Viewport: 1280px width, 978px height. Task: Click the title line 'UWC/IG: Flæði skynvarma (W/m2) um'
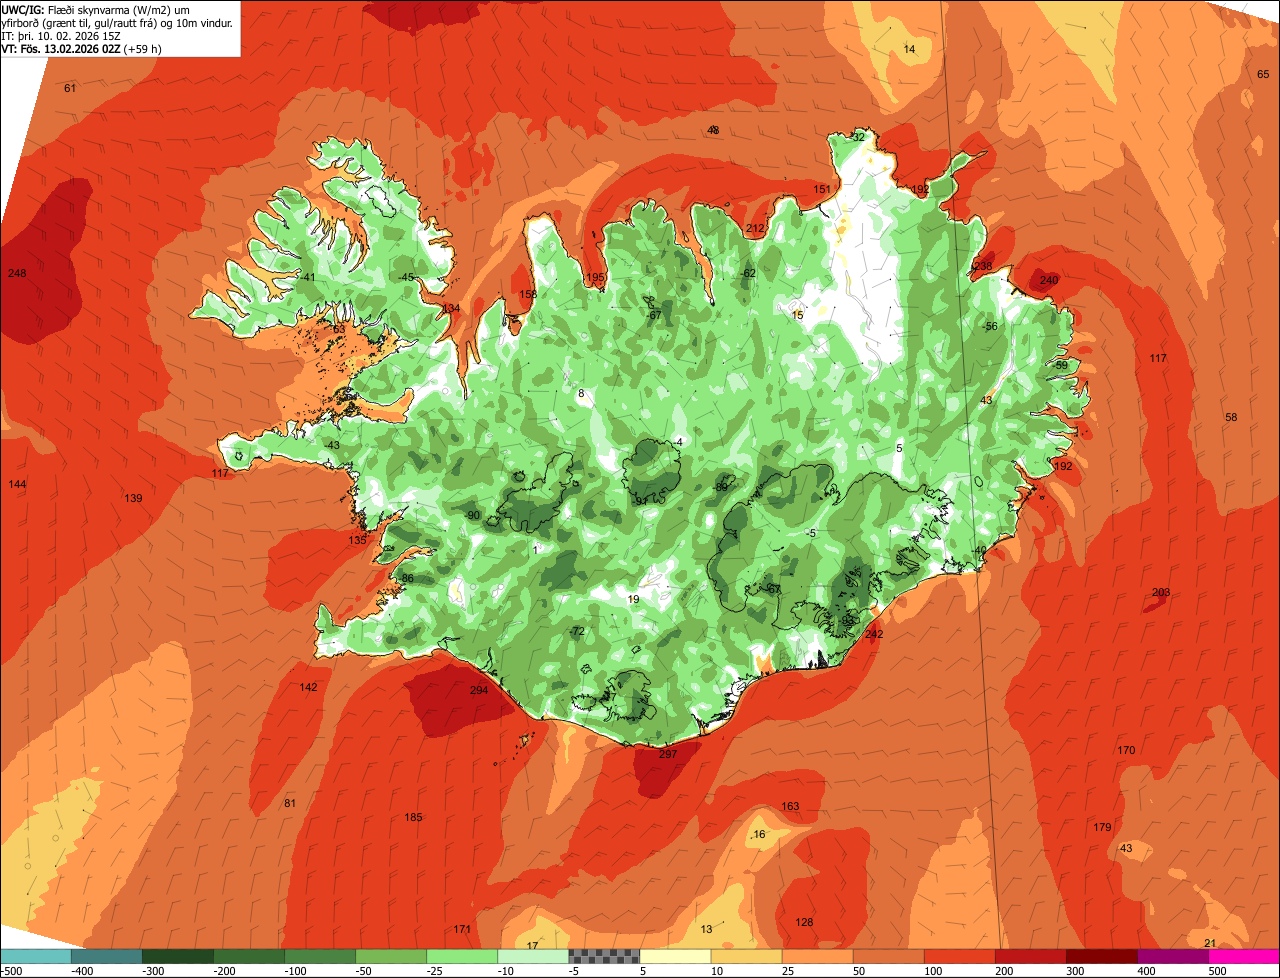(x=95, y=10)
